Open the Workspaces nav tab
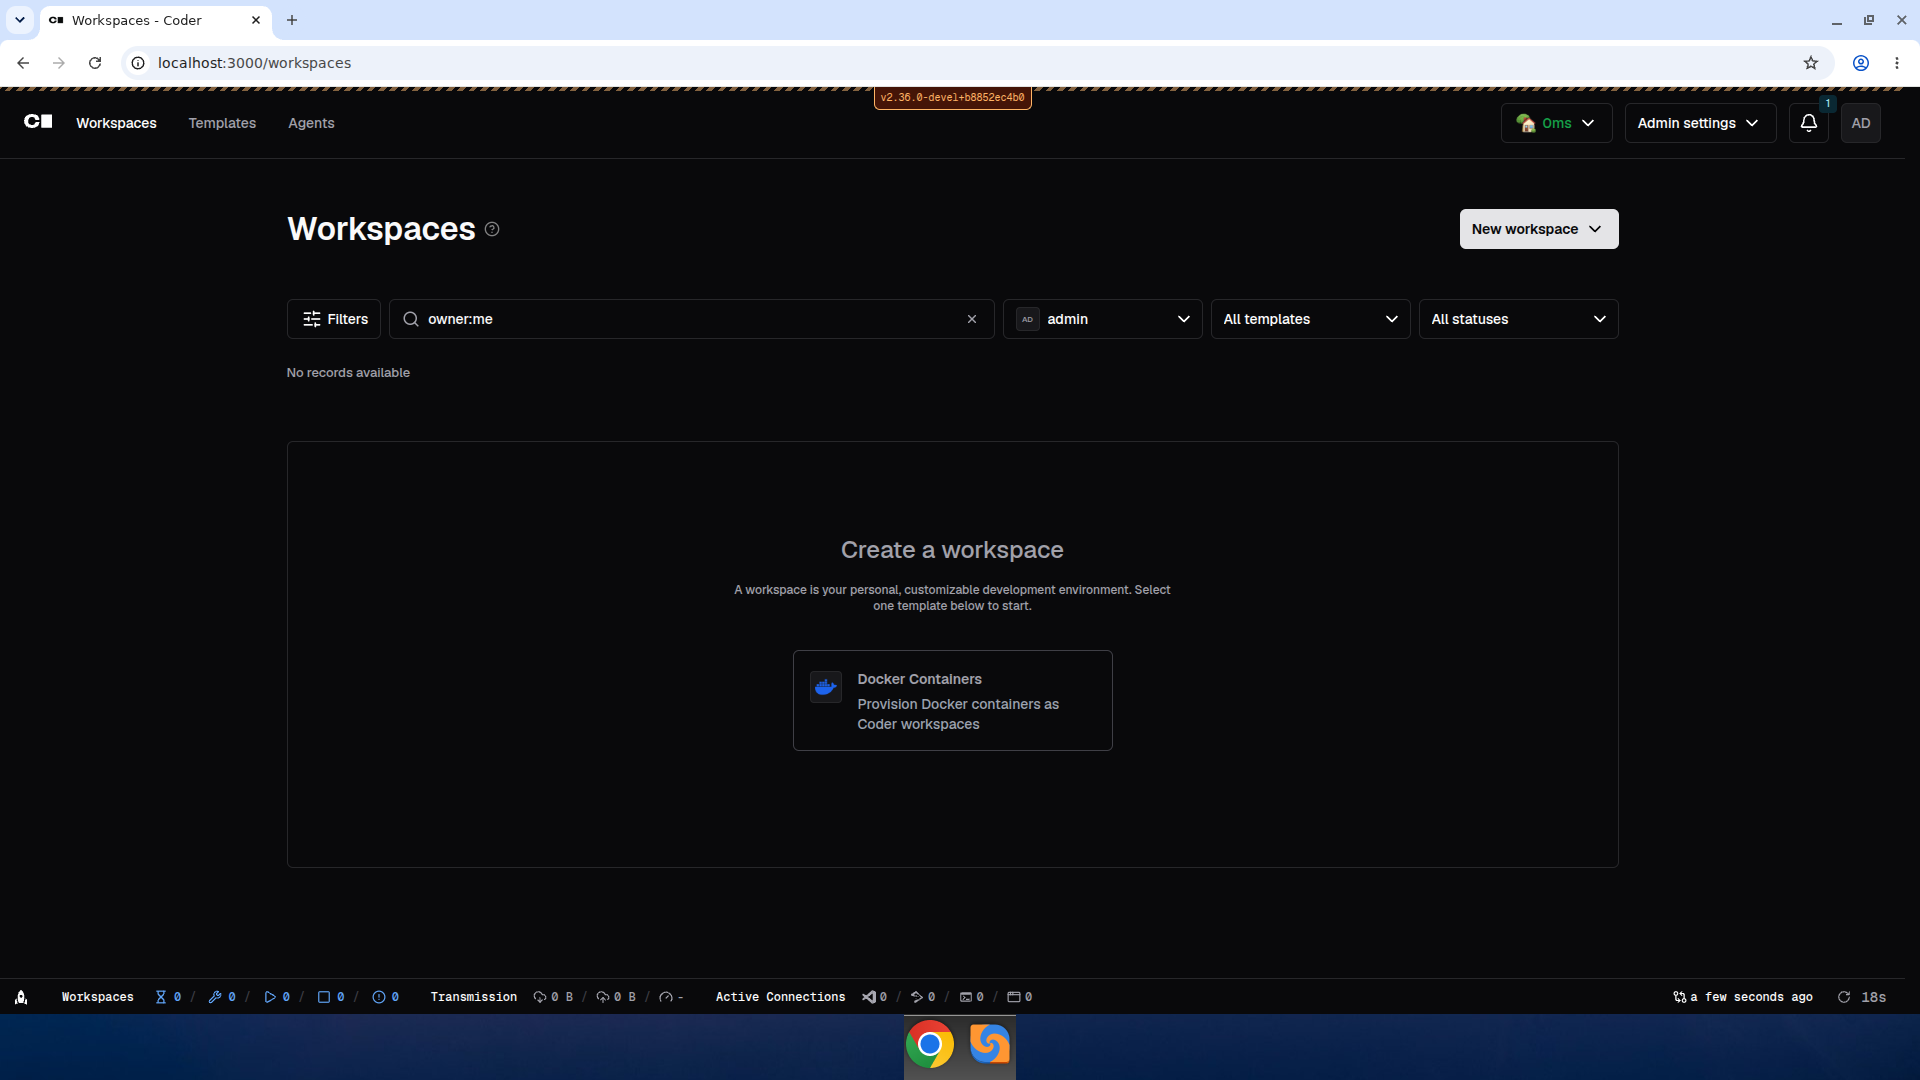 116,123
